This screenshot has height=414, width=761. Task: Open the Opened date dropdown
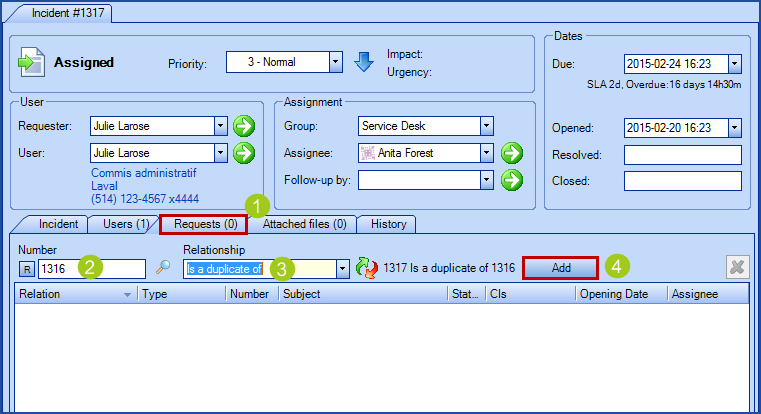(734, 128)
